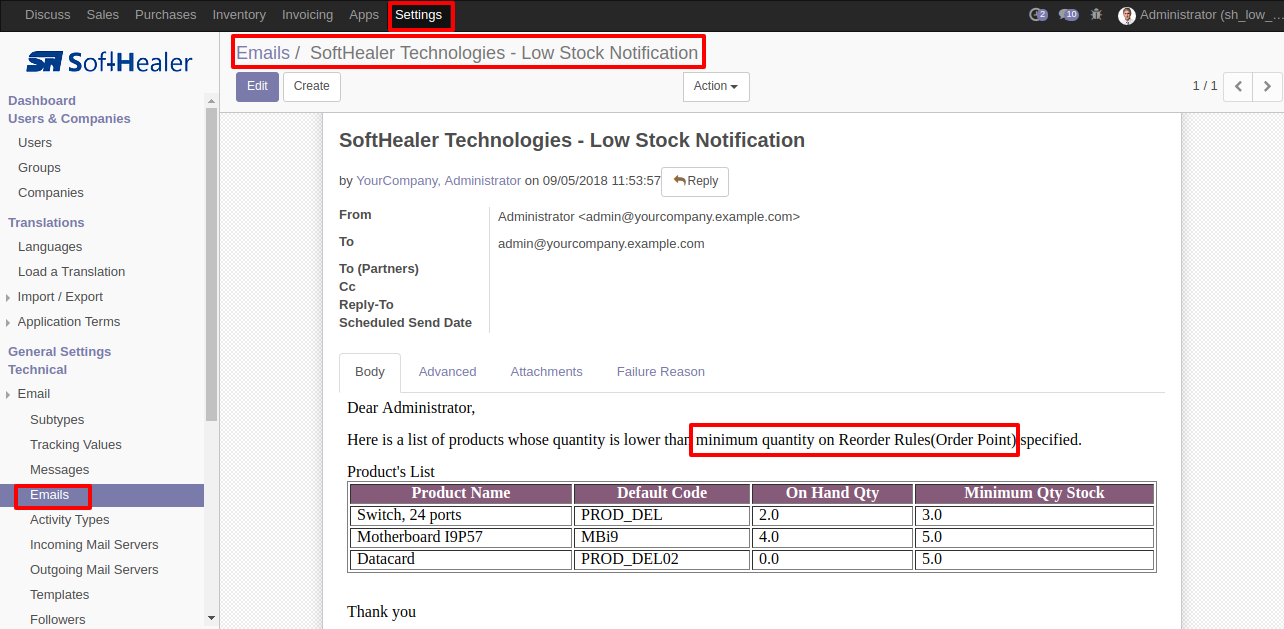
Task: Open the Purchases menu
Action: click(166, 15)
